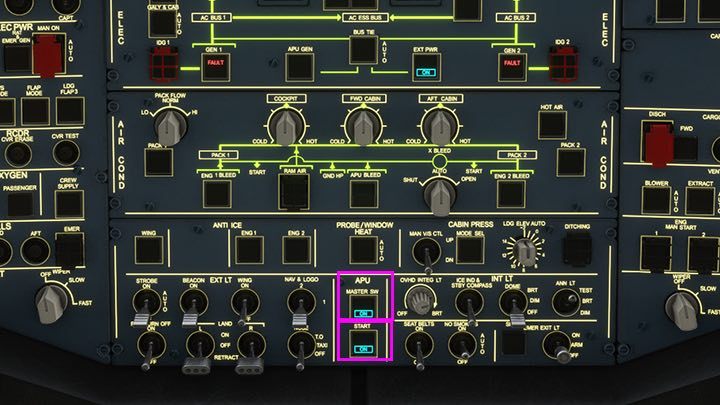The image size is (720, 405).
Task: Click the APU GEN pushbutton
Action: coord(300,67)
